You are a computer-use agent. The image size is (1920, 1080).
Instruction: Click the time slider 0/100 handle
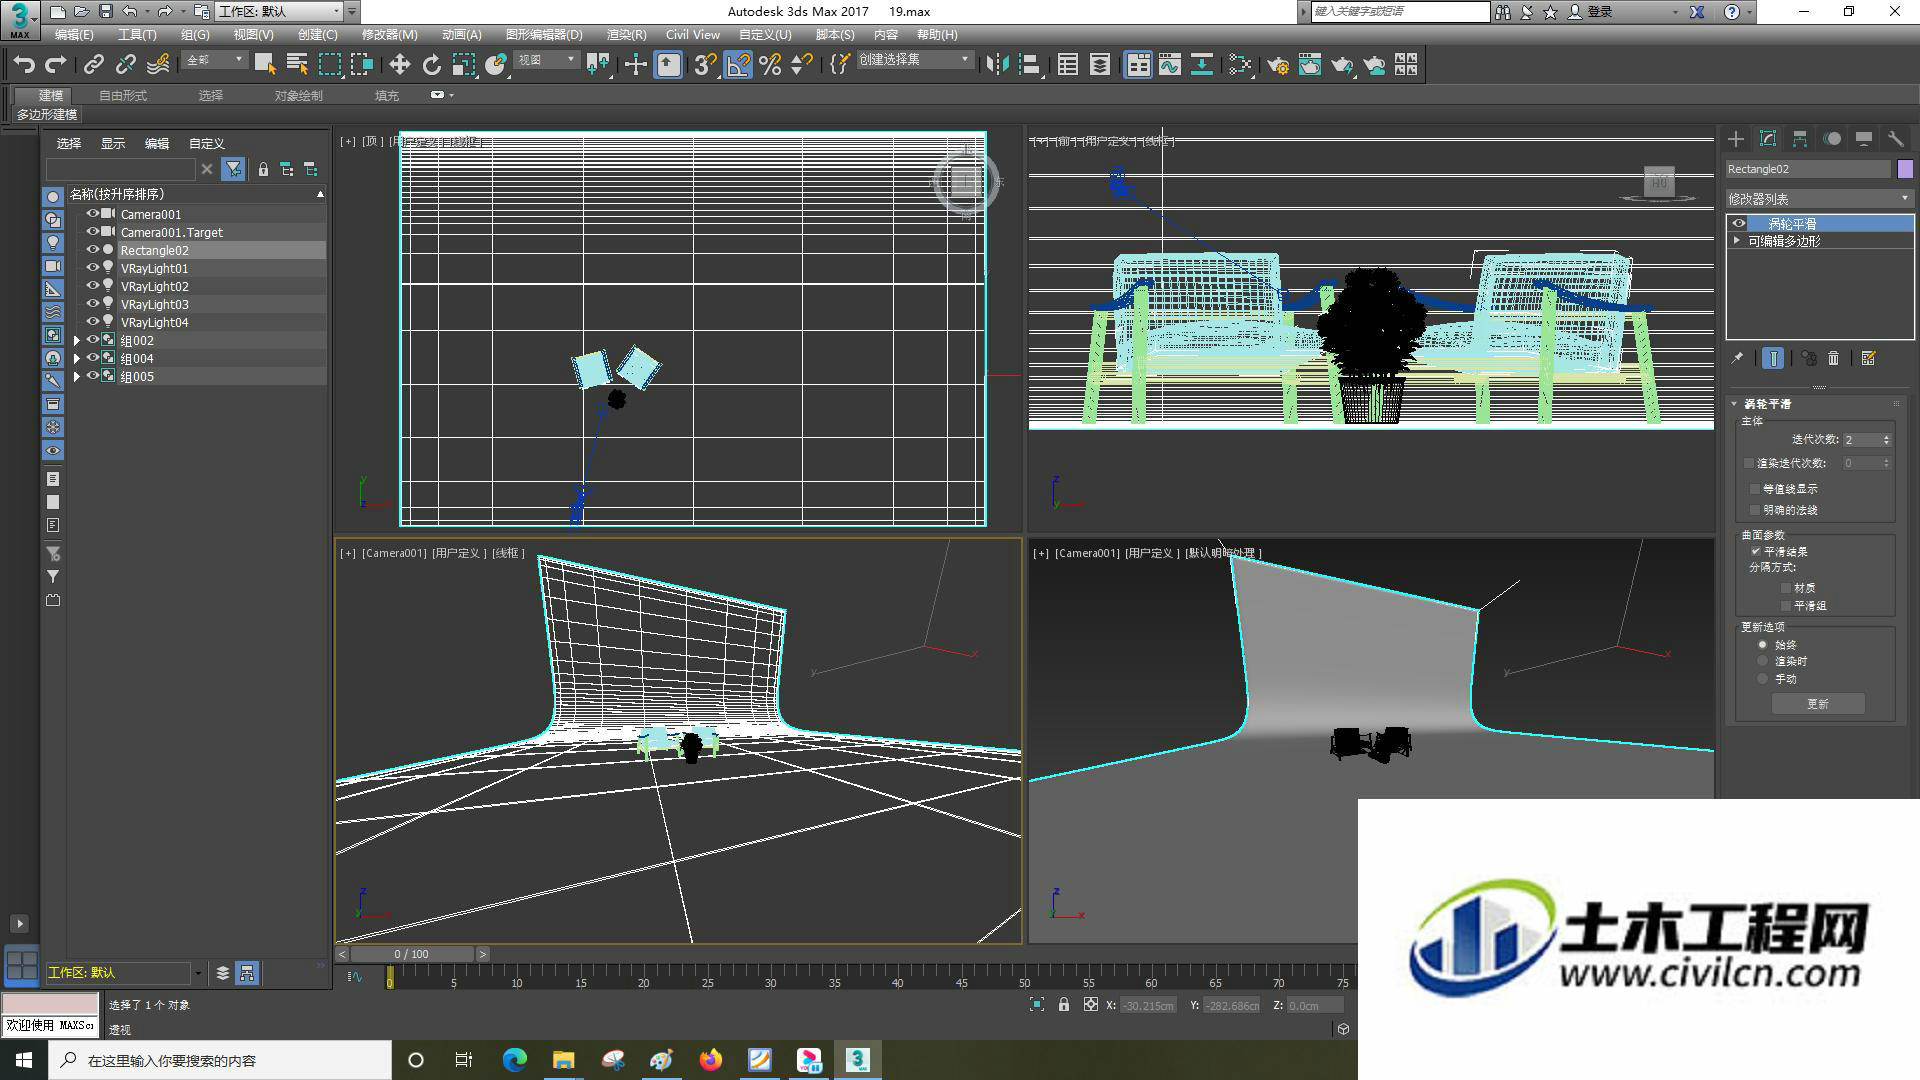411,954
